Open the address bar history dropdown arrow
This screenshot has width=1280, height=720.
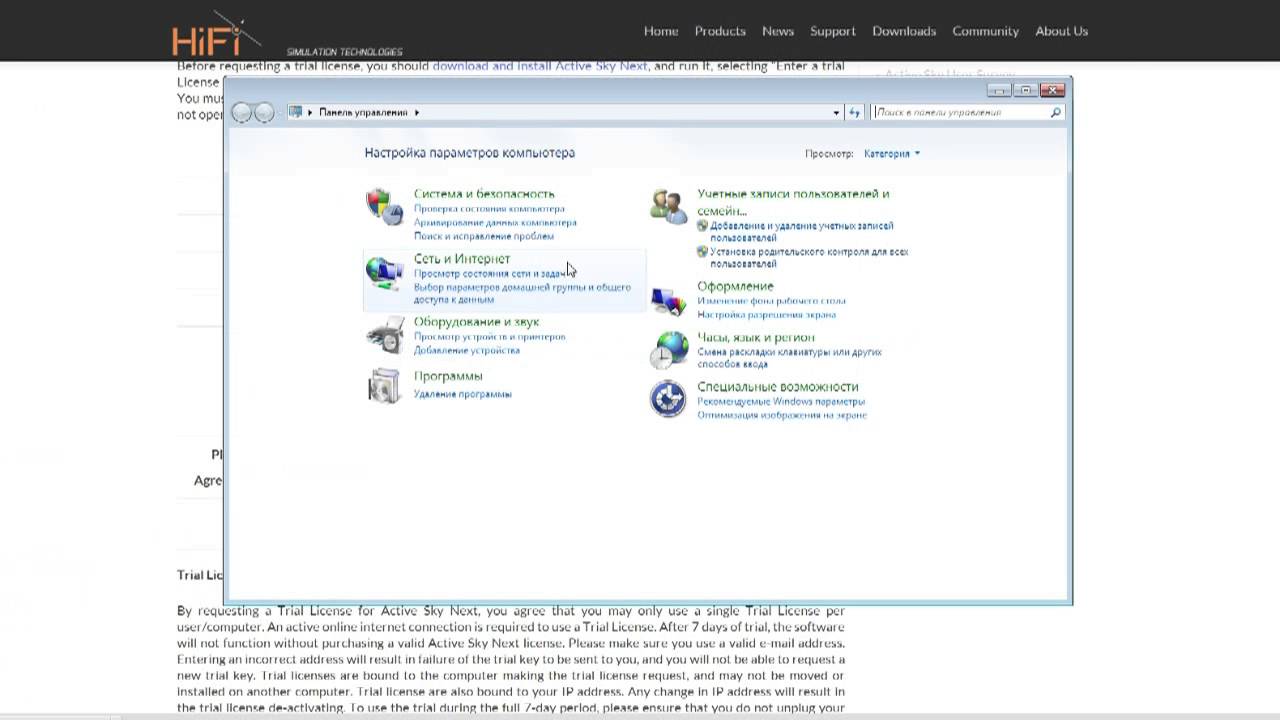pos(836,113)
